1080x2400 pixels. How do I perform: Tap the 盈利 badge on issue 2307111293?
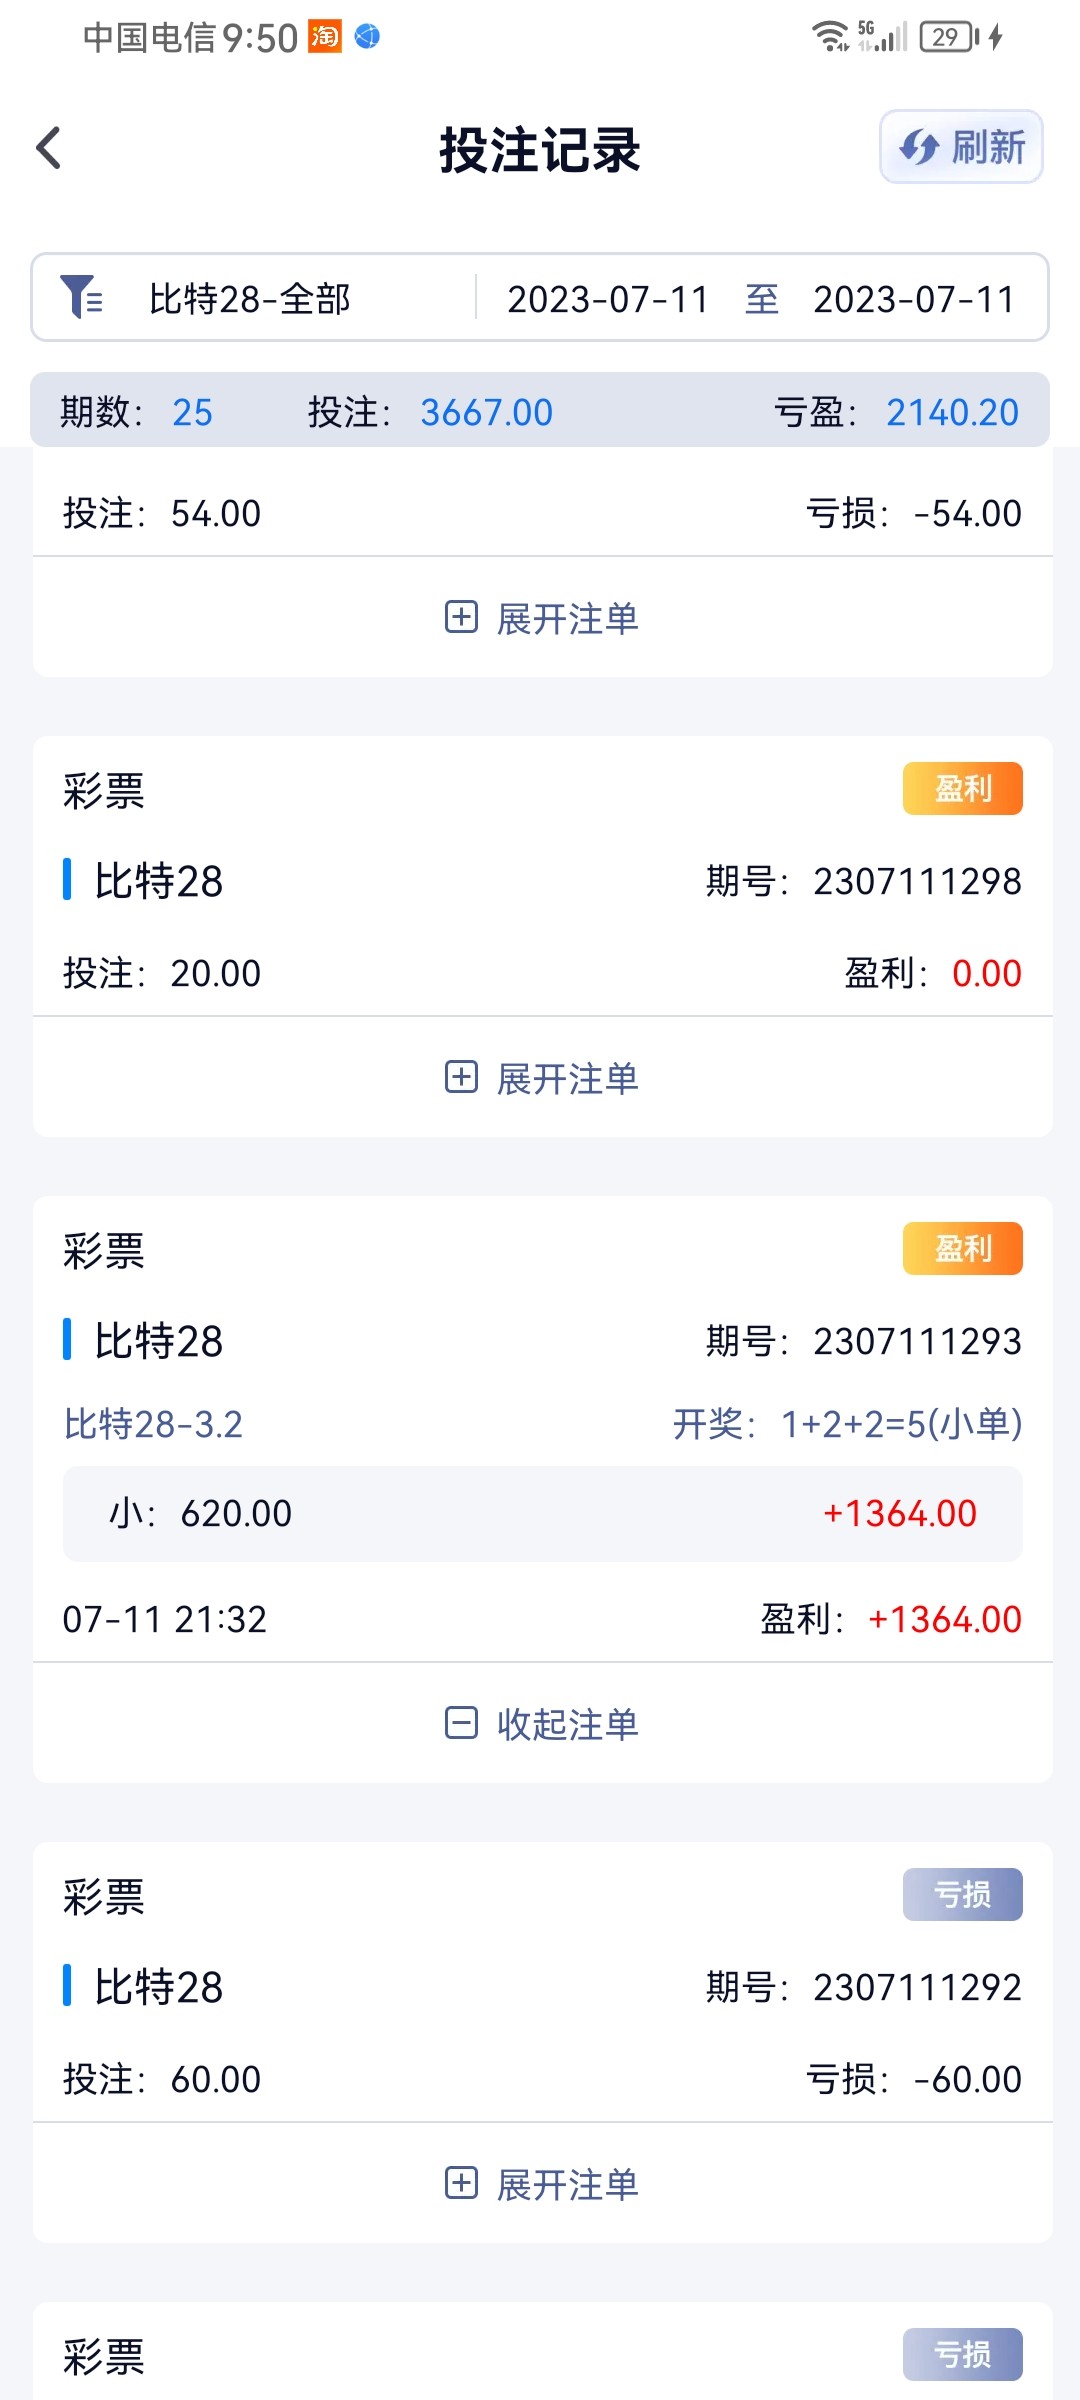click(x=962, y=1249)
